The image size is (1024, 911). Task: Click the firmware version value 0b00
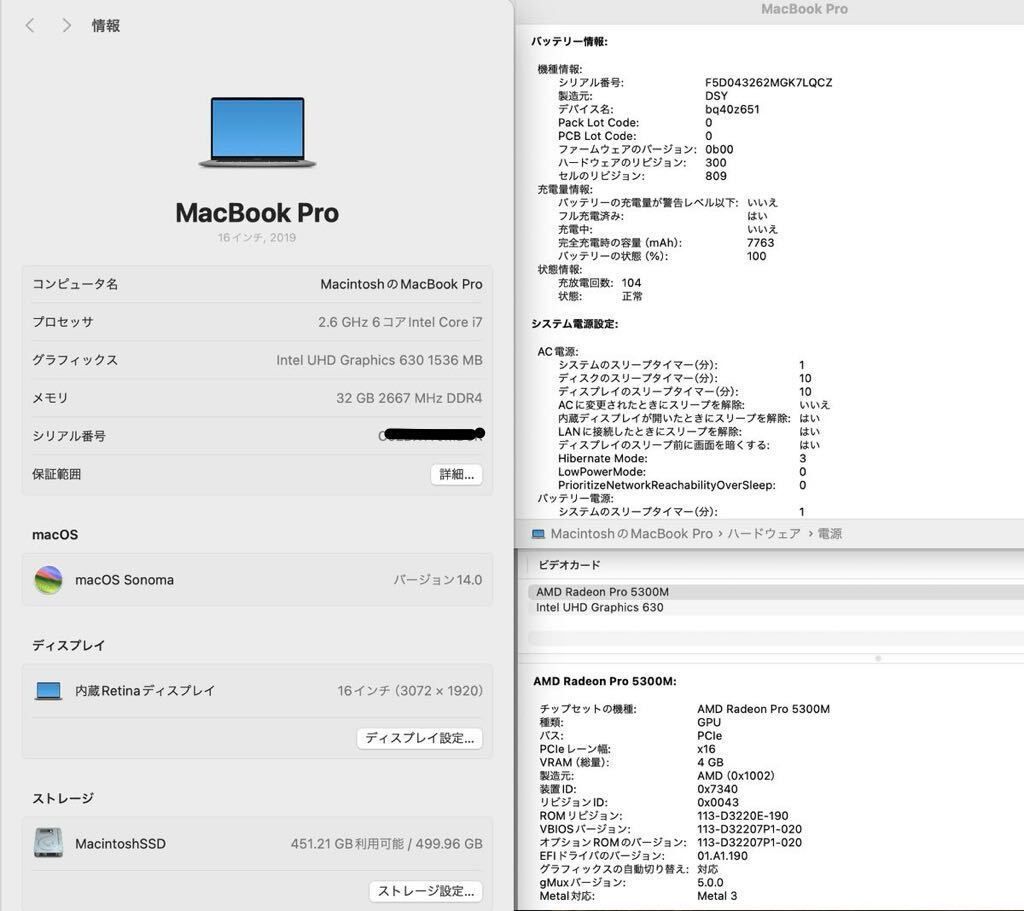point(719,149)
